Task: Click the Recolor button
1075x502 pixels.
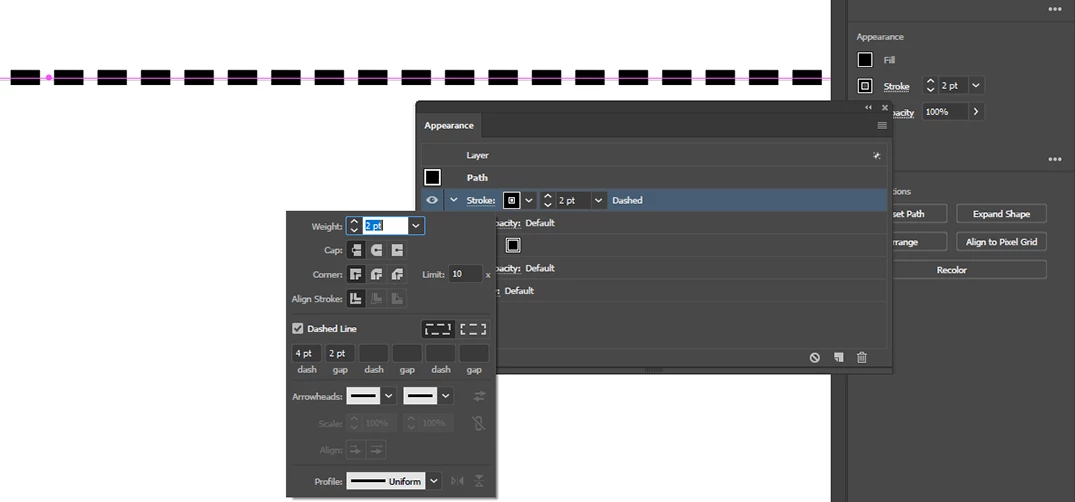Action: tap(952, 270)
